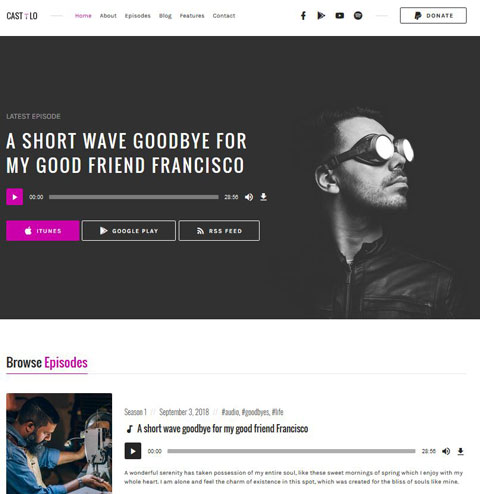Open the YouTube icon in the header
Viewport: 480px width, 494px height.
339,16
